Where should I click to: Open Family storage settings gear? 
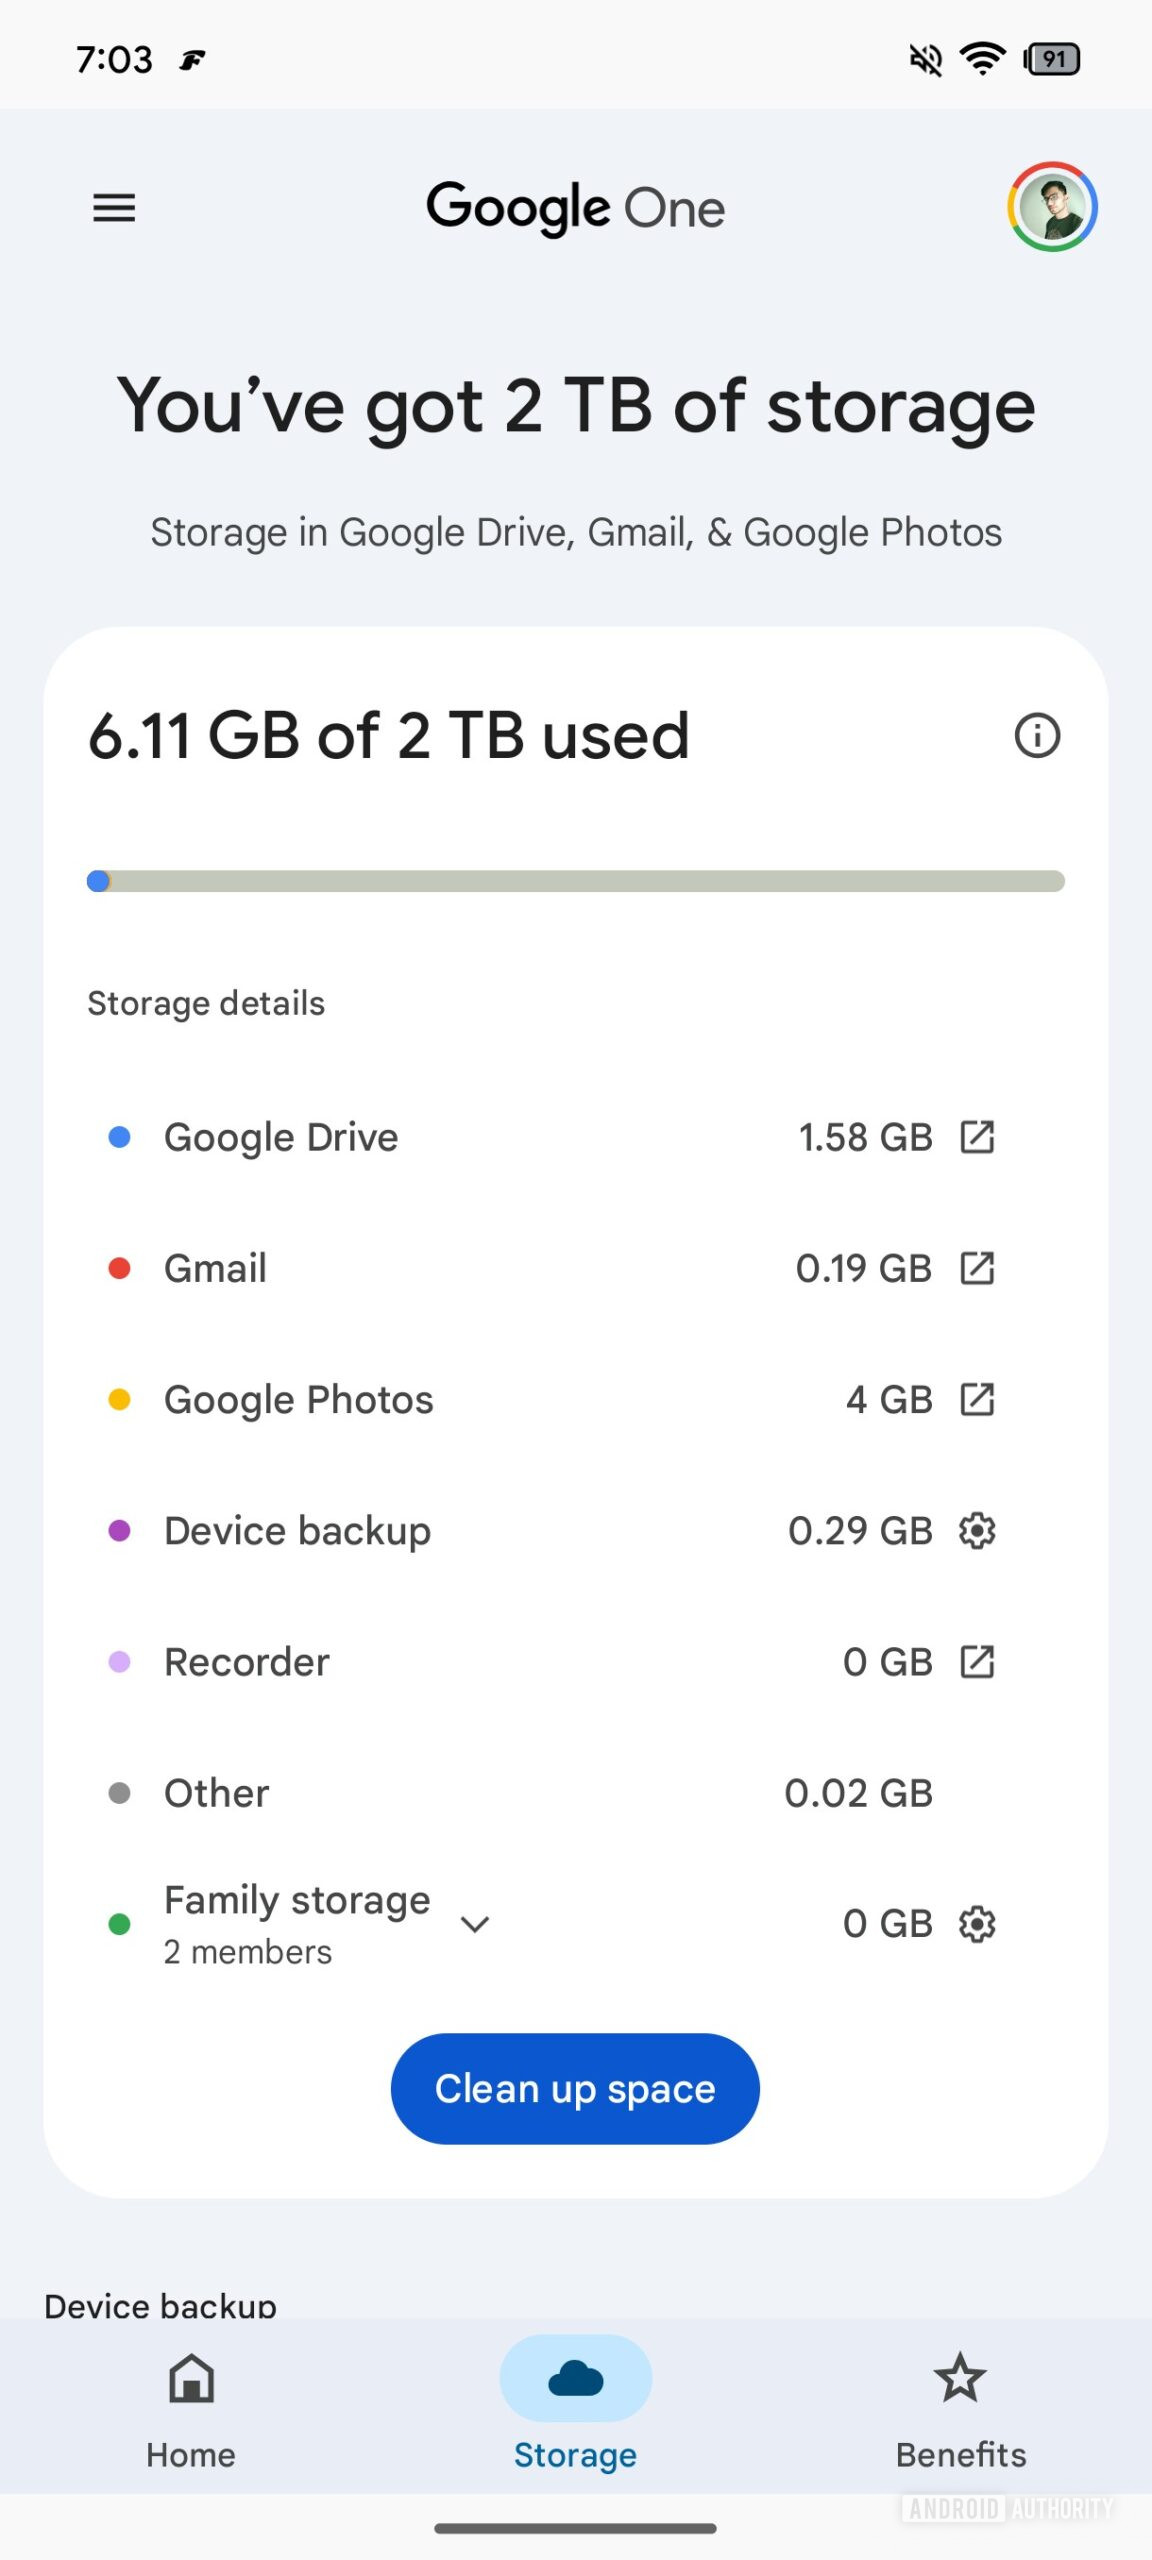[x=977, y=1924]
